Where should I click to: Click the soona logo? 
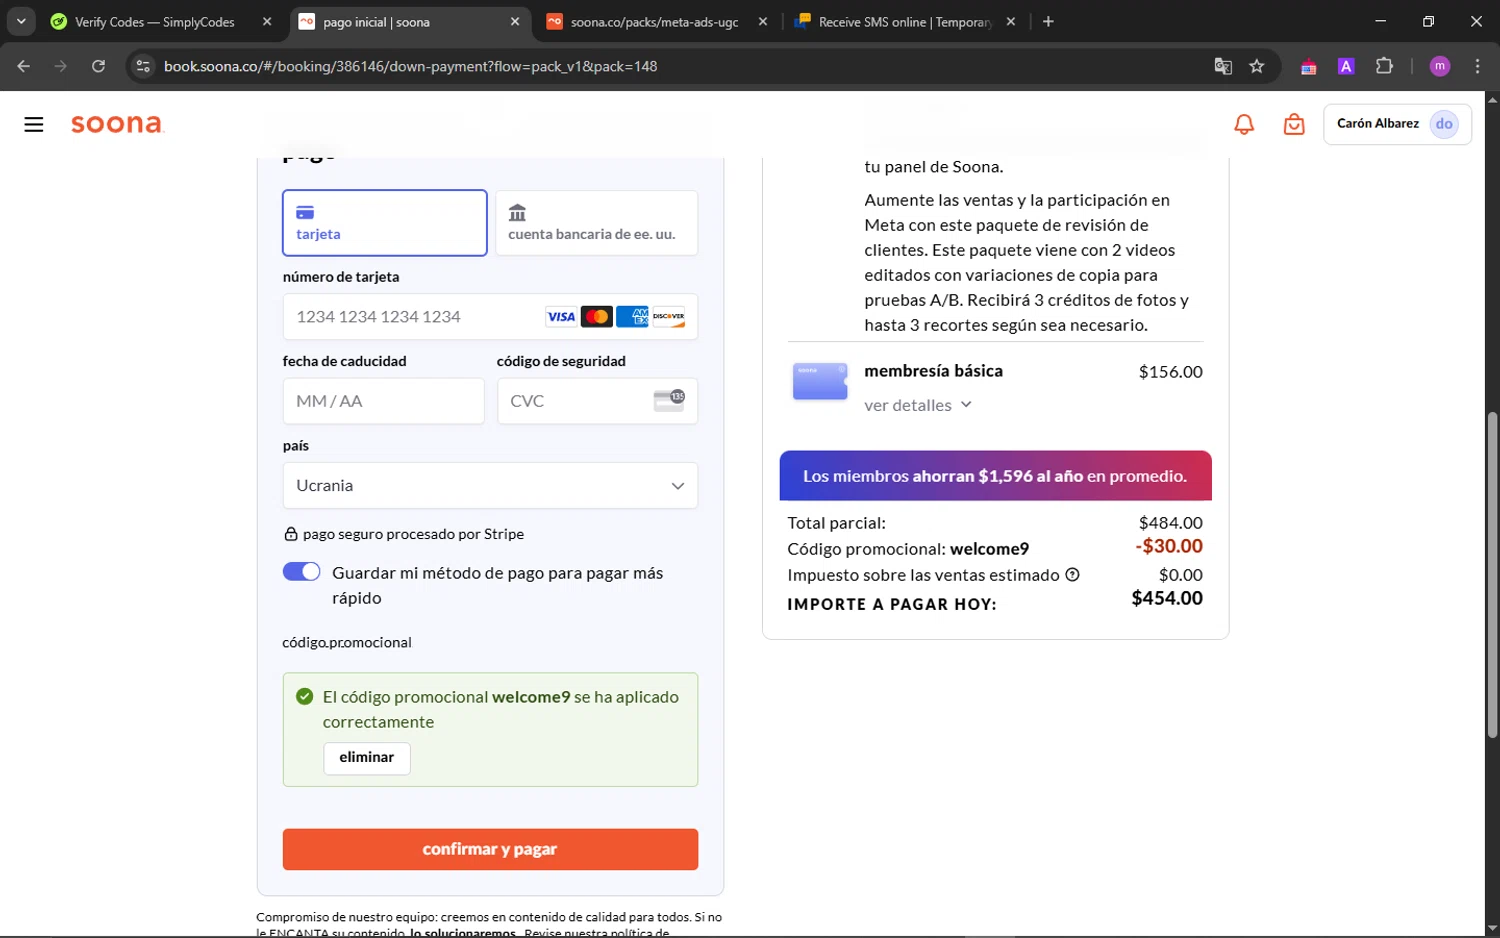tap(116, 124)
